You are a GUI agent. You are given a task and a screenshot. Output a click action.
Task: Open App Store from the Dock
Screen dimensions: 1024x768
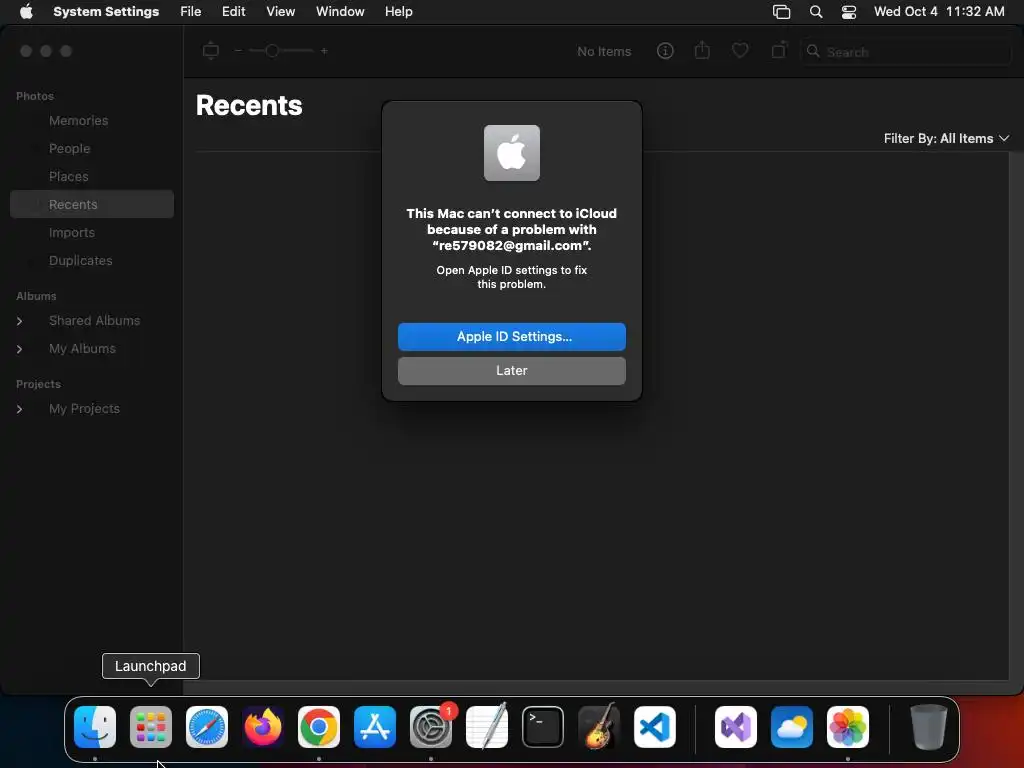(375, 727)
